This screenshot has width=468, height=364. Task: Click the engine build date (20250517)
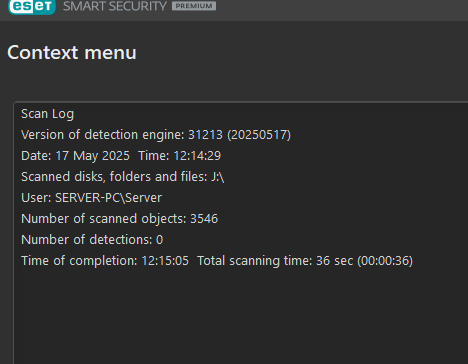point(259,135)
